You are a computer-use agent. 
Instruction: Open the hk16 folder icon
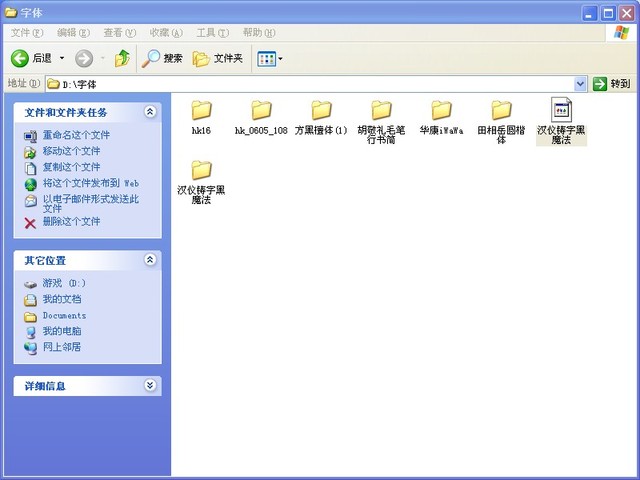coord(201,110)
